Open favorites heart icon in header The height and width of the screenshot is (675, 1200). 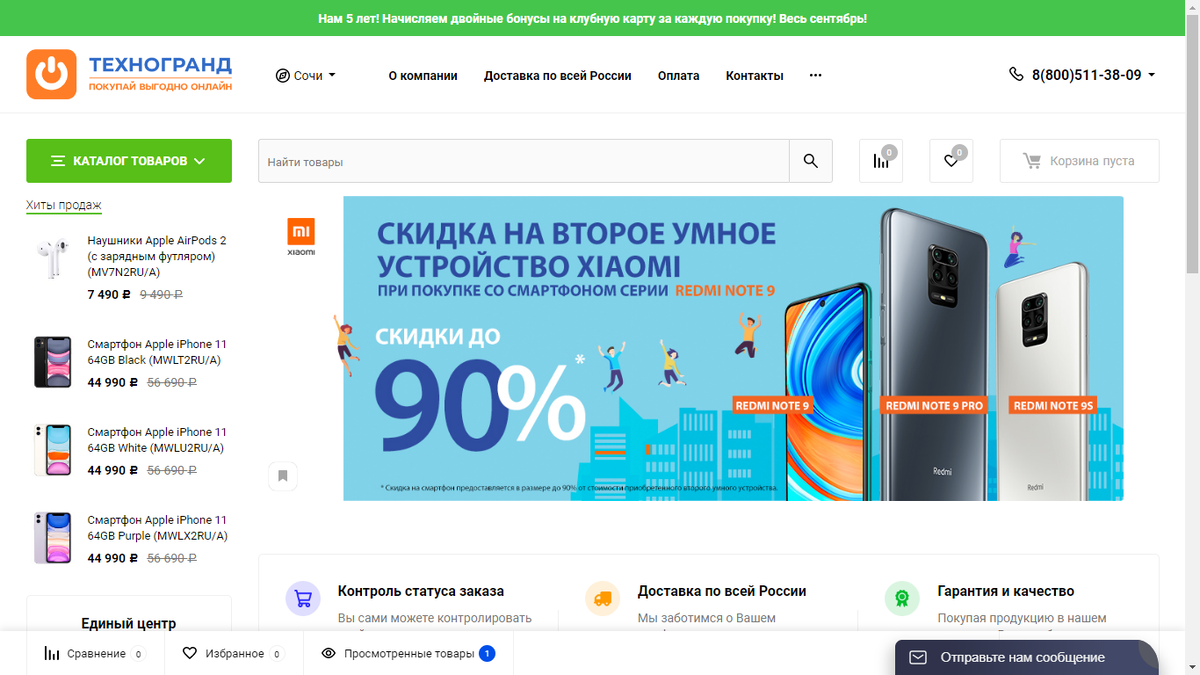951,161
